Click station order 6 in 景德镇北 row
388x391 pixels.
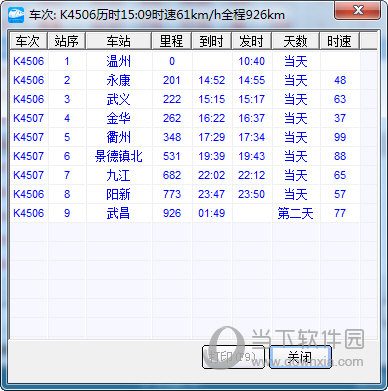coord(67,156)
